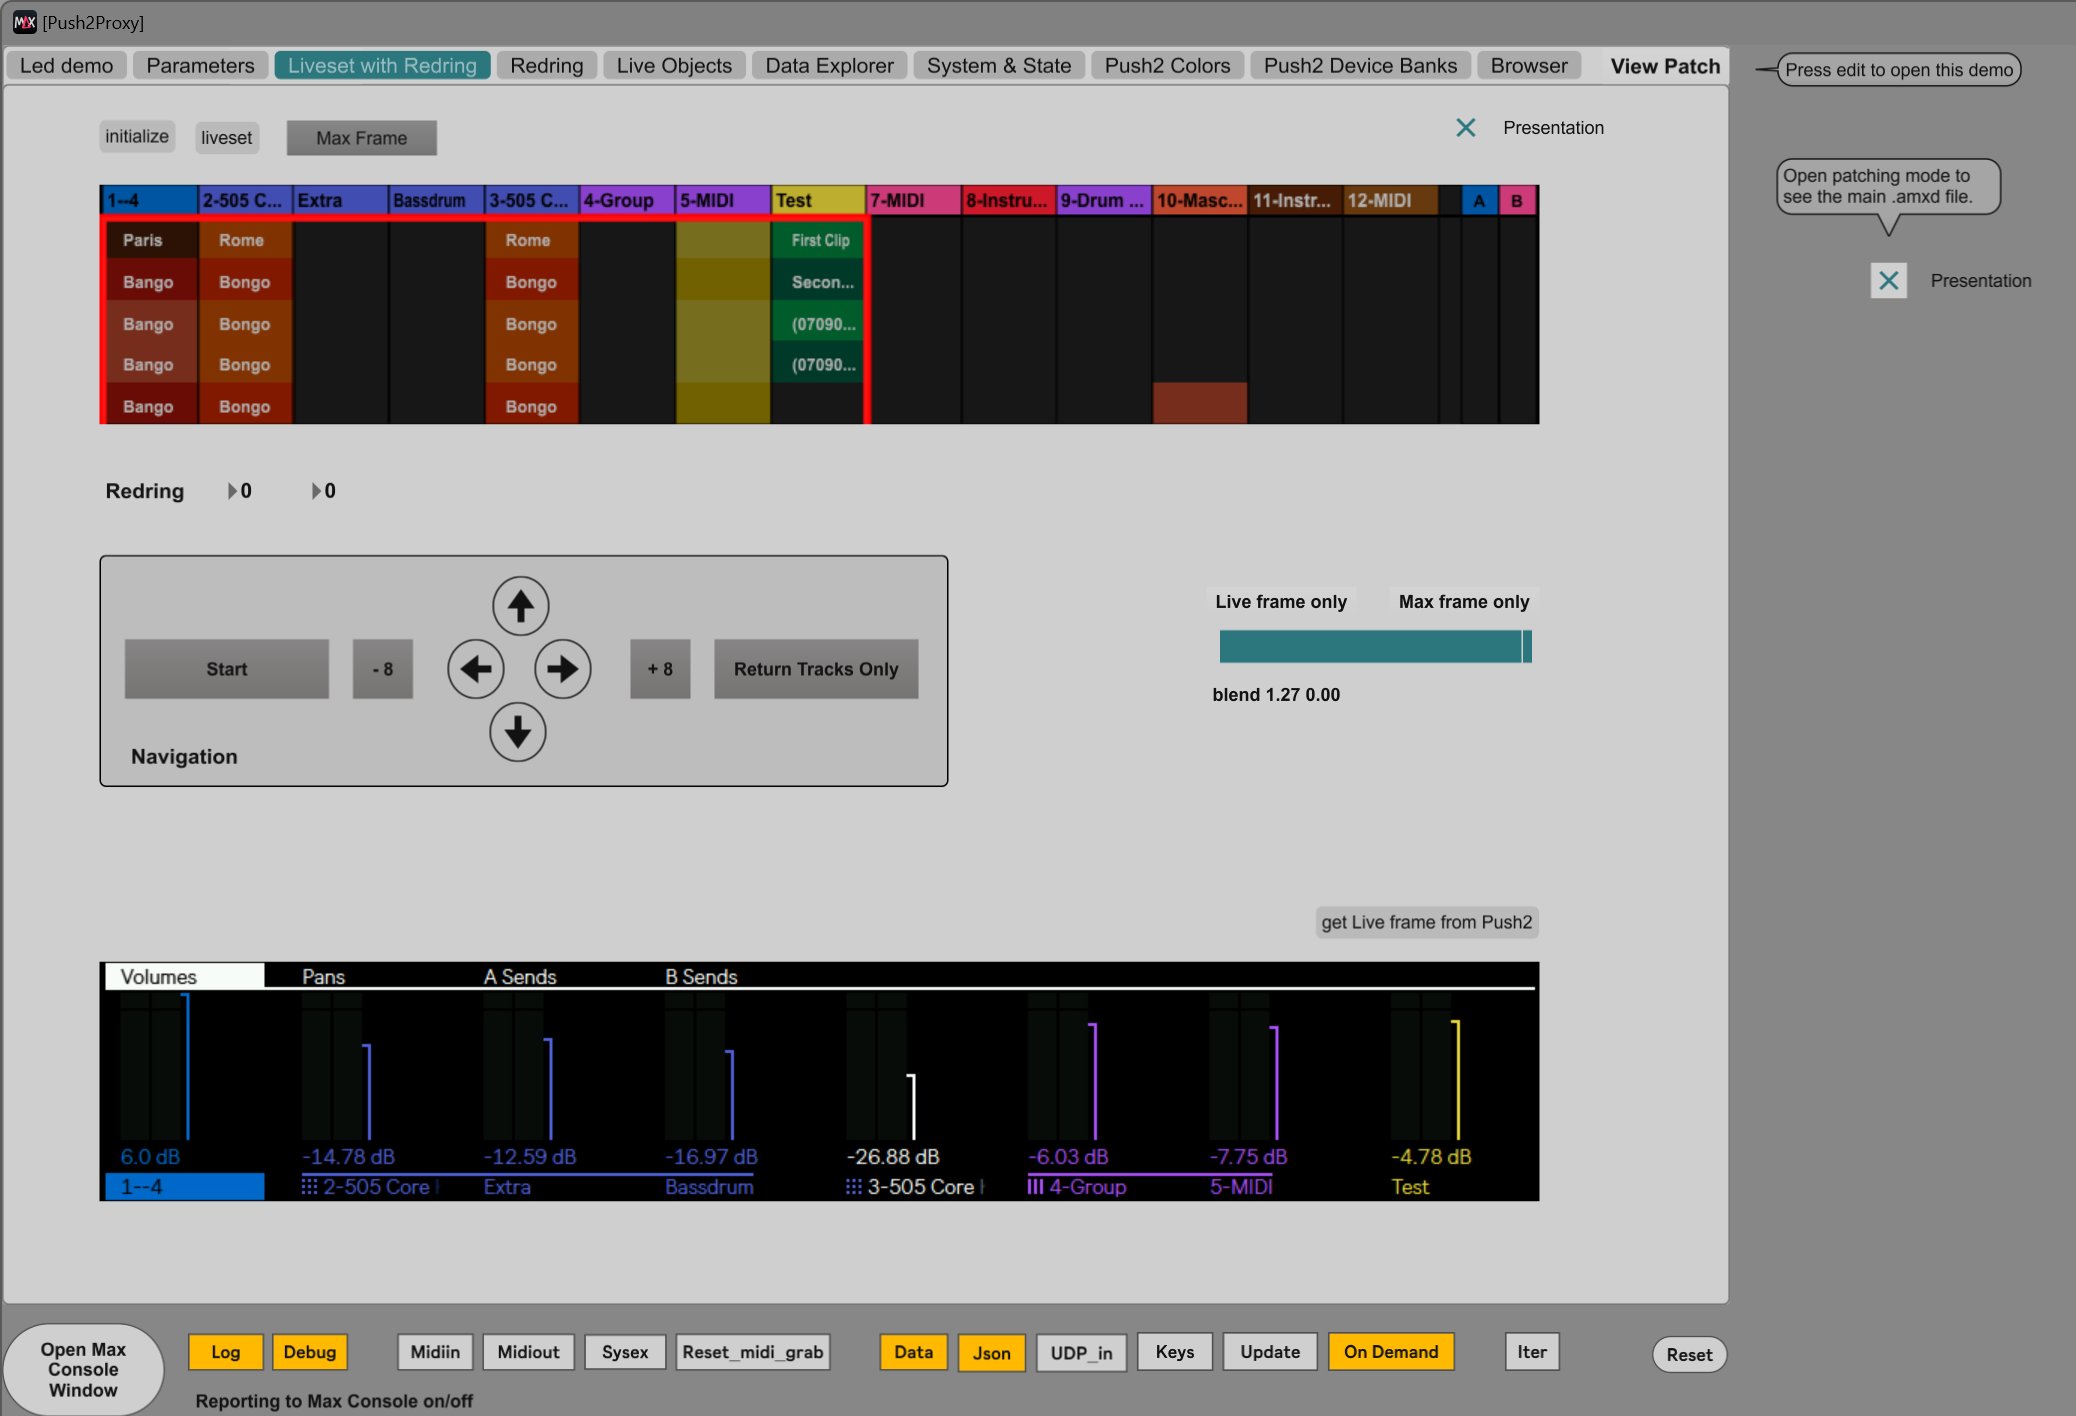Click the 2-505 Core track grid icon
Image resolution: width=2076 pixels, height=1416 pixels.
click(x=309, y=1187)
